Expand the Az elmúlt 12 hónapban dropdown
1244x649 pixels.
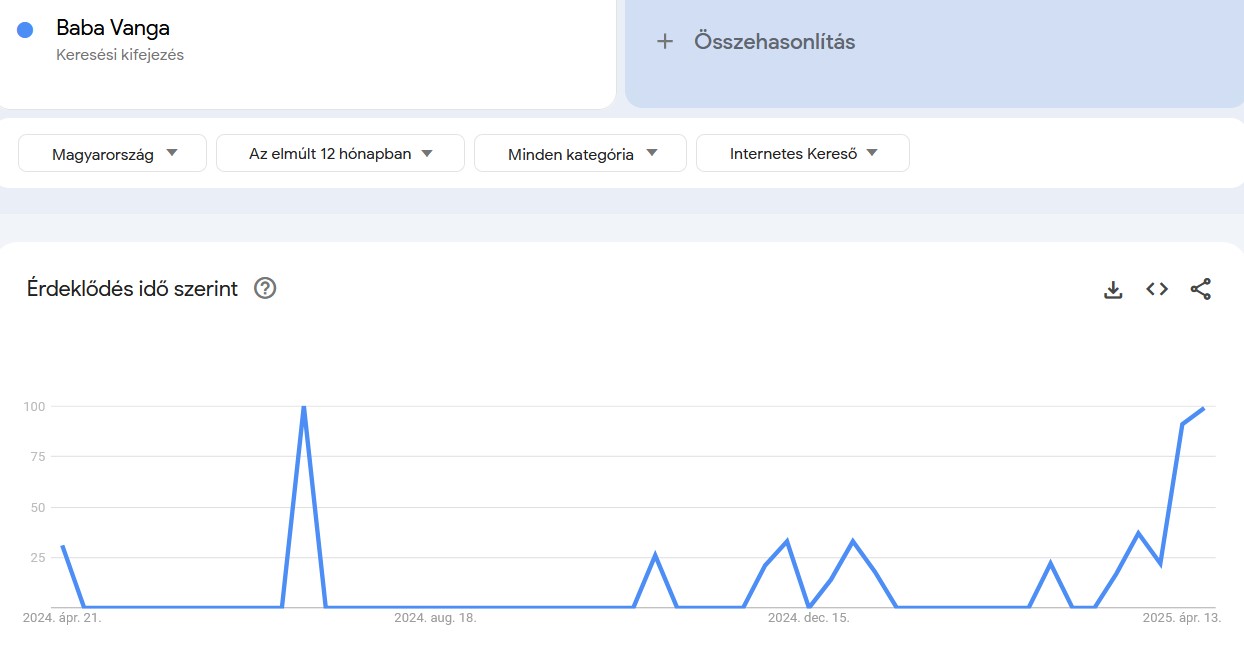(340, 154)
